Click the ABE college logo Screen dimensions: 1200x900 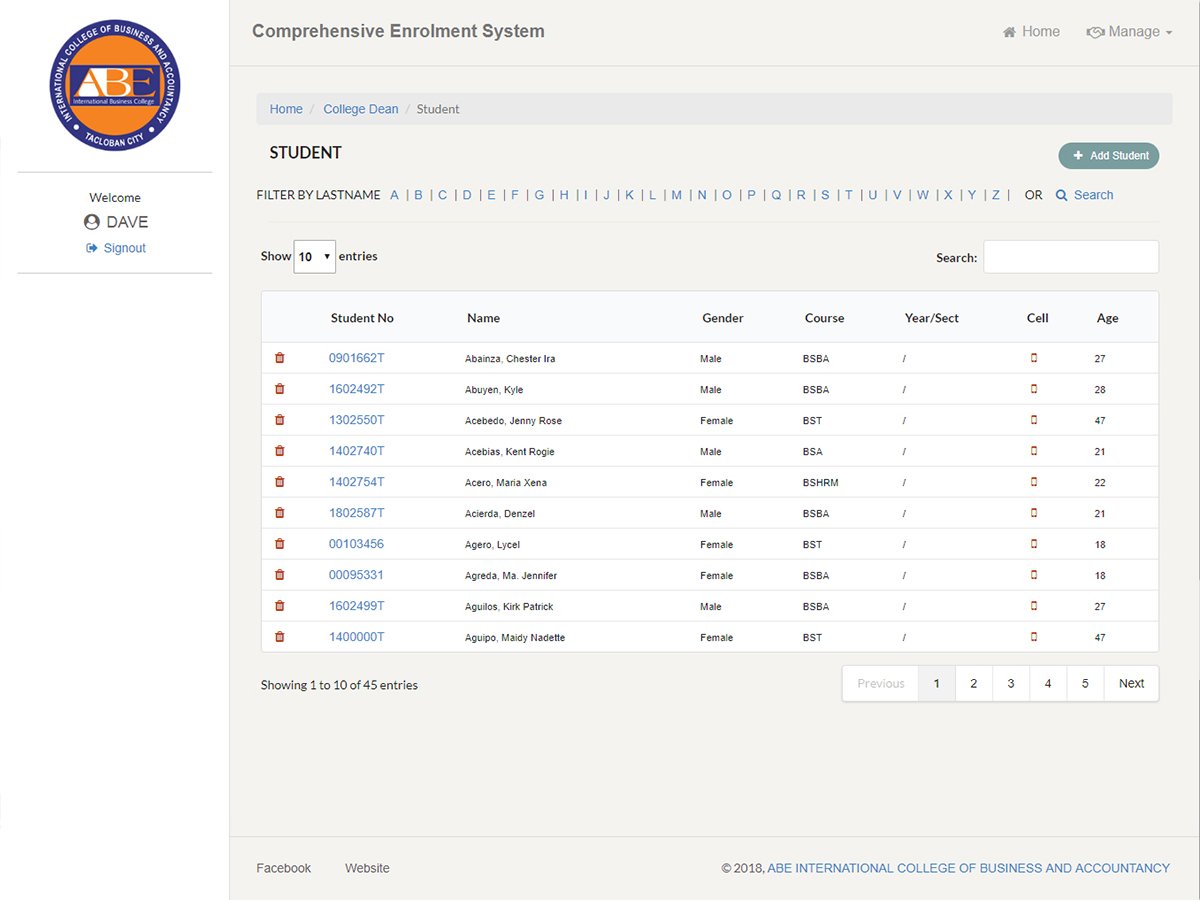(x=115, y=85)
